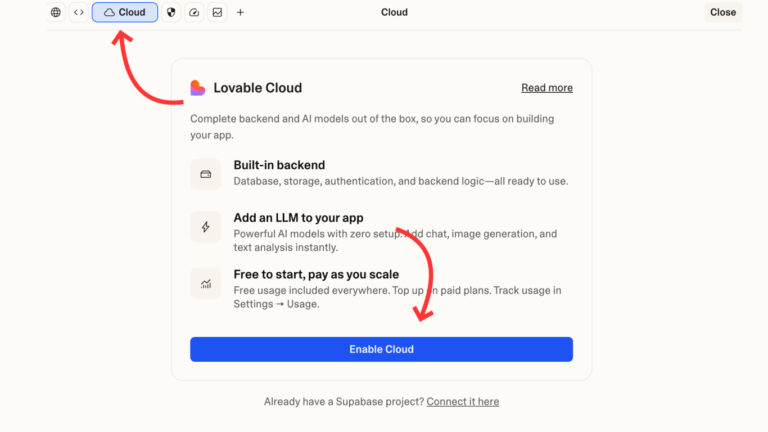The image size is (768, 432).
Task: Switch to the code view icon
Action: click(x=78, y=13)
